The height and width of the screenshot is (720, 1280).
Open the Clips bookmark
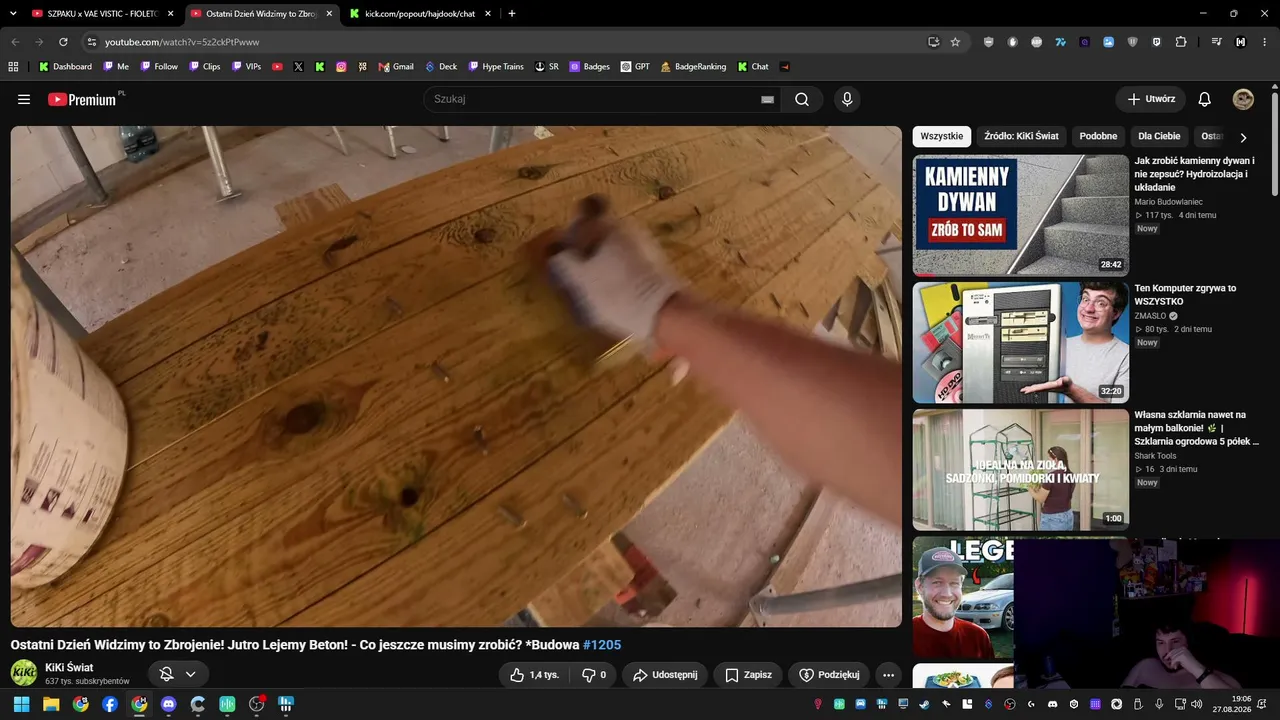point(204,67)
